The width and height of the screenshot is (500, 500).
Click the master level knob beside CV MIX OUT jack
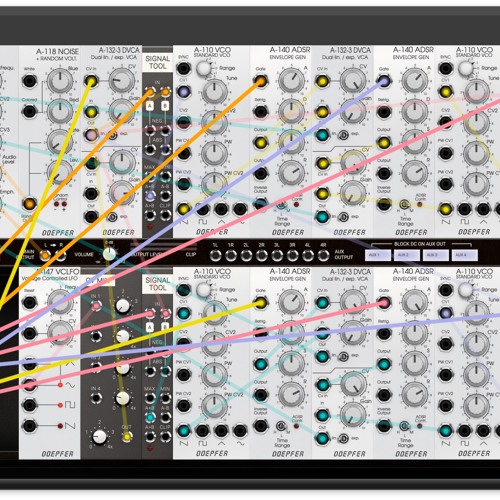99,437
